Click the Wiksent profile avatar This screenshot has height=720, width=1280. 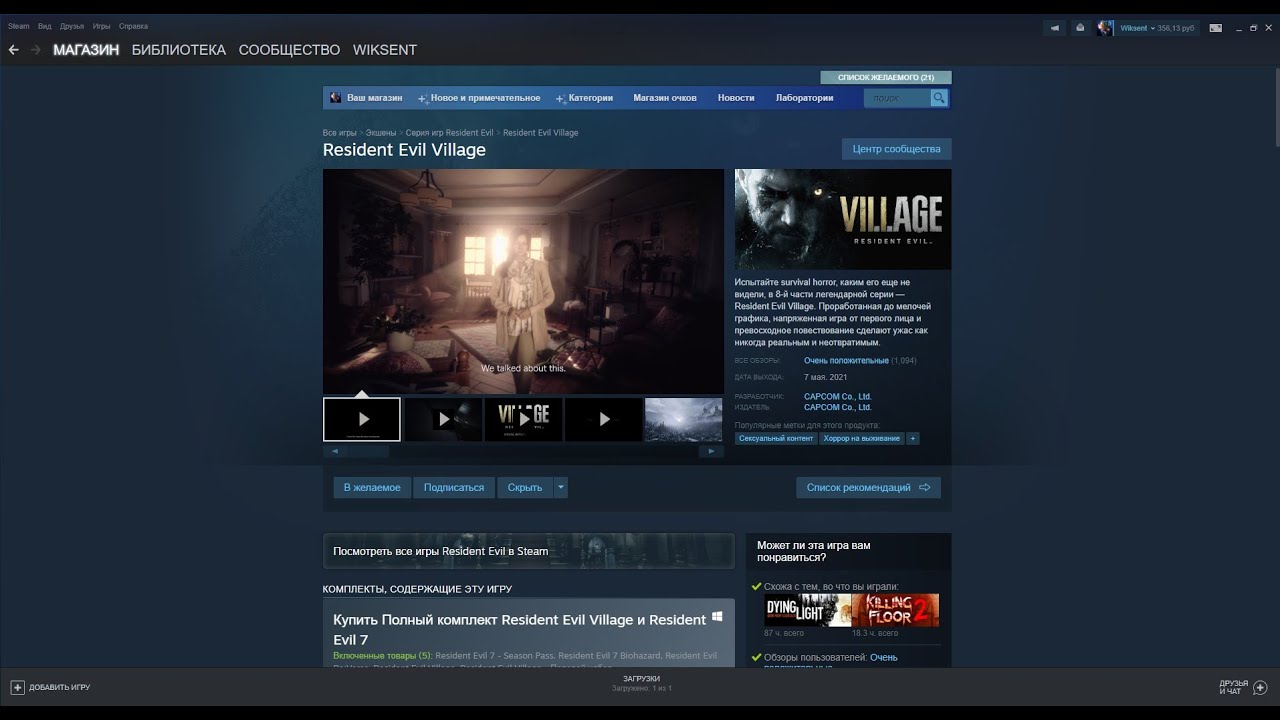point(1105,28)
